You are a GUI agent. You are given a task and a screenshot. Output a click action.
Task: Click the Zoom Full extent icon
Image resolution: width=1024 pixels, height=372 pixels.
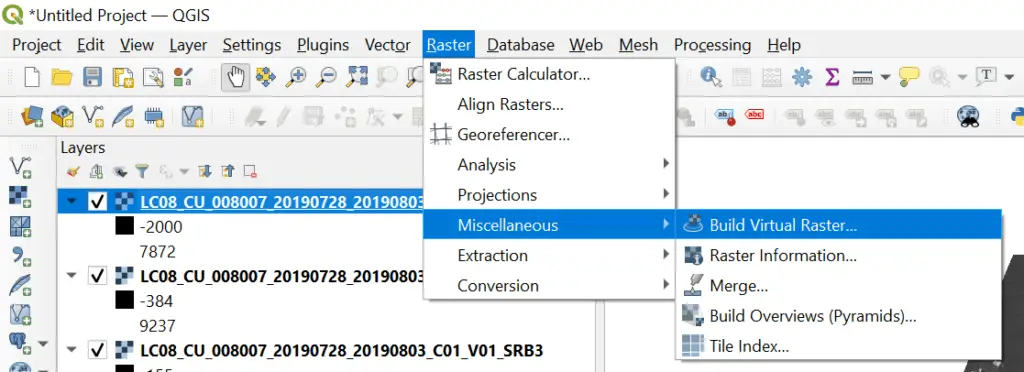point(357,77)
